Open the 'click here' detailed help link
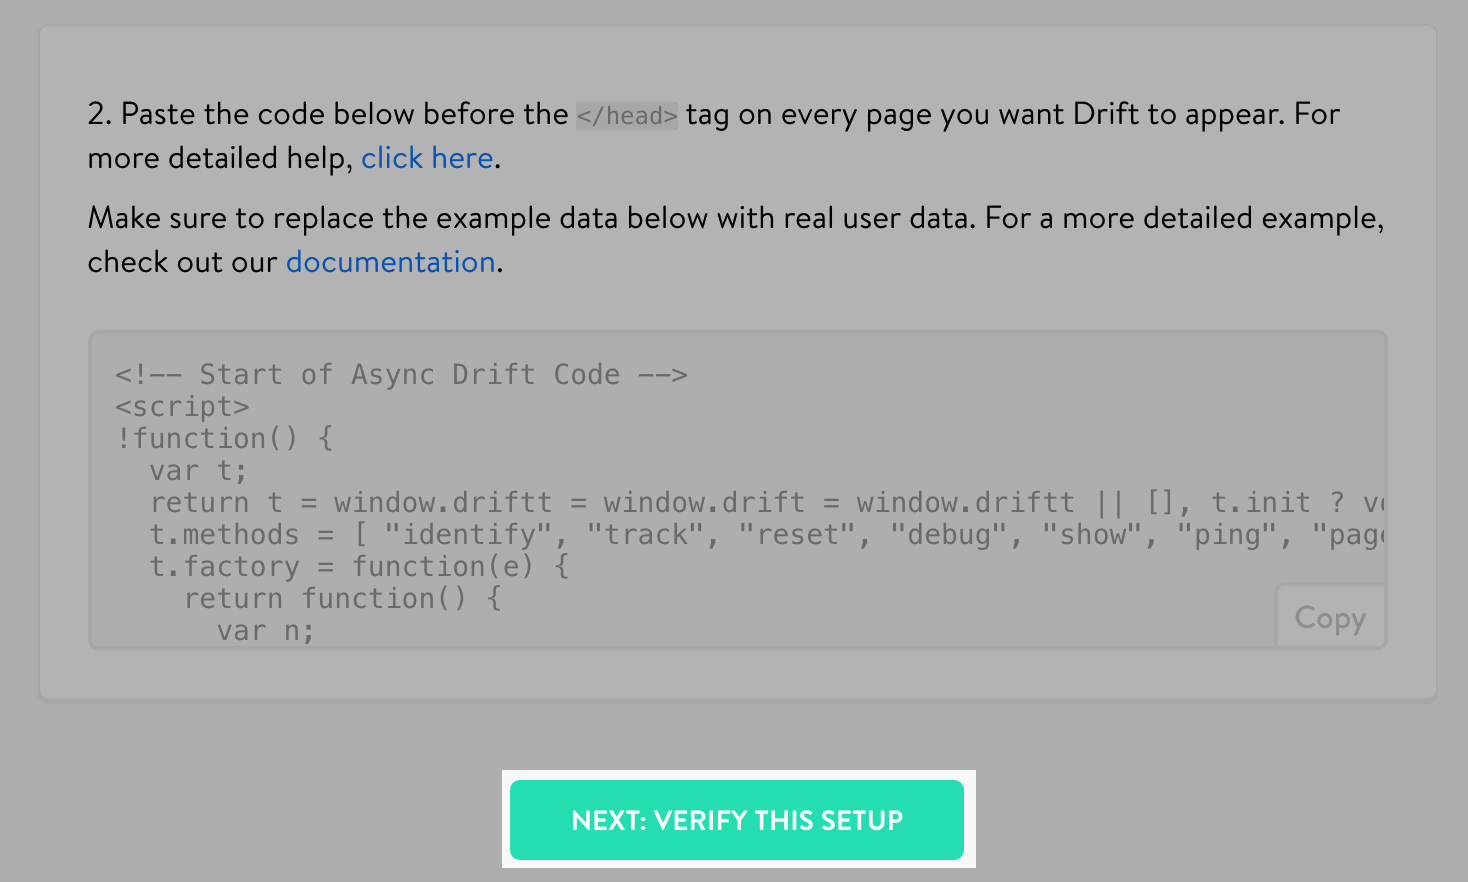Screen dimensions: 1468x882 click(x=427, y=158)
